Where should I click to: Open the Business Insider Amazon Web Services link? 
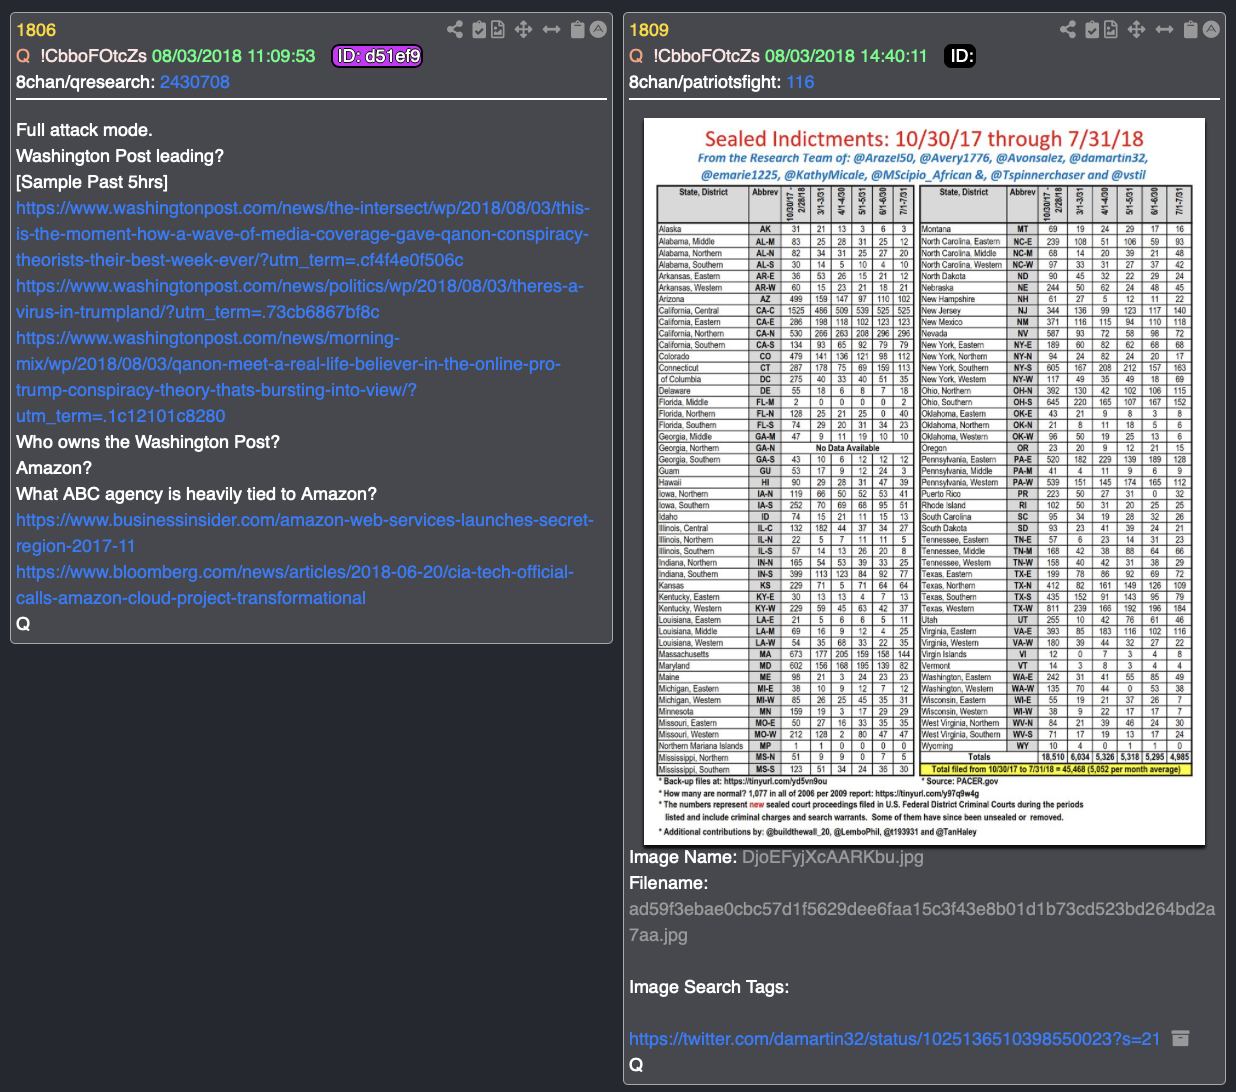tap(305, 533)
